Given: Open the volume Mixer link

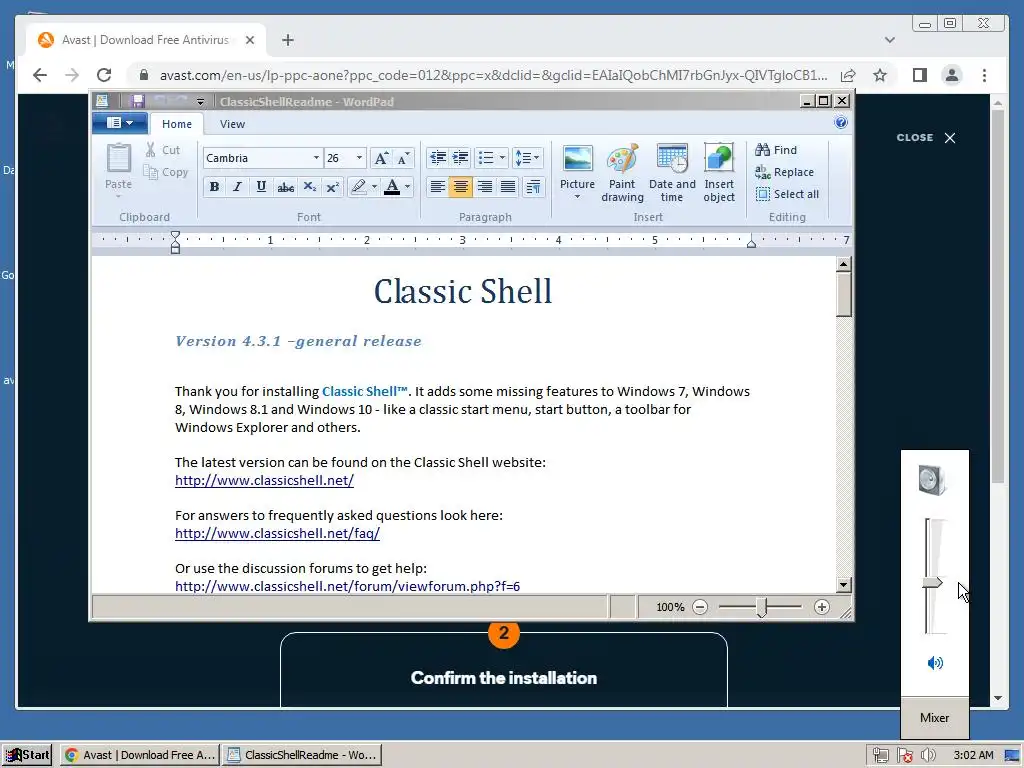Looking at the screenshot, I should point(935,718).
